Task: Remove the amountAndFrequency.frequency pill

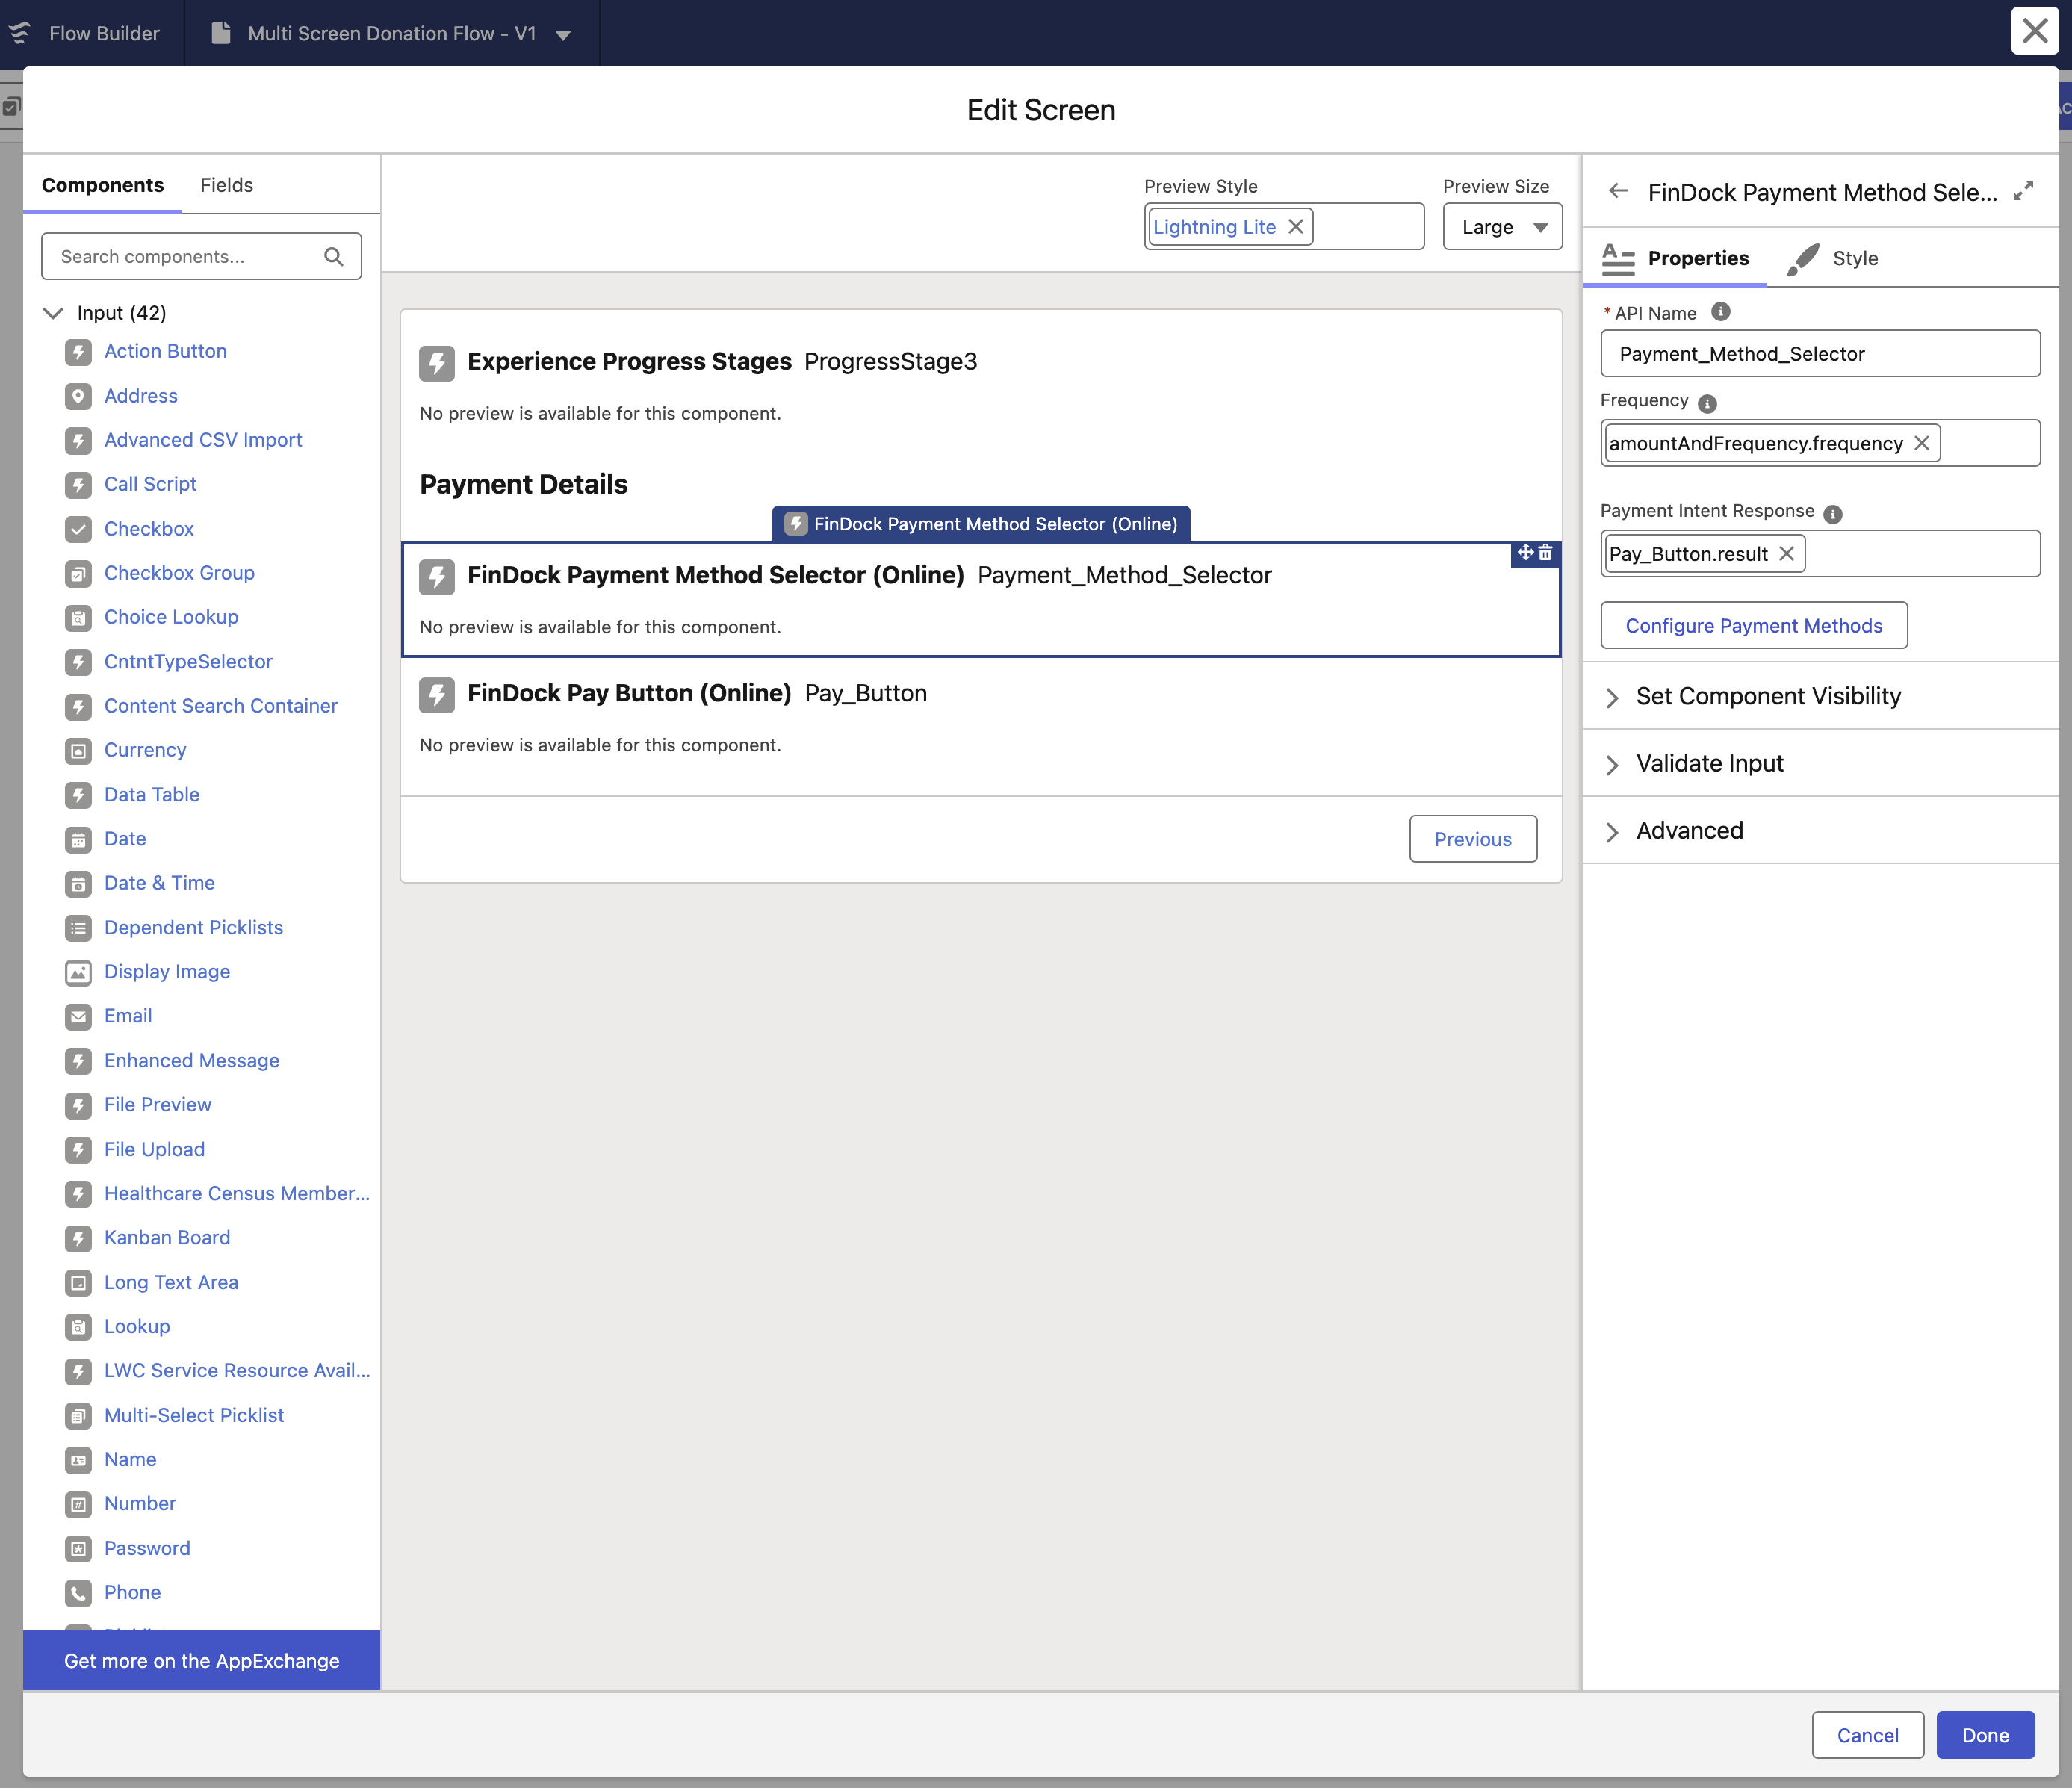Action: [1922, 443]
